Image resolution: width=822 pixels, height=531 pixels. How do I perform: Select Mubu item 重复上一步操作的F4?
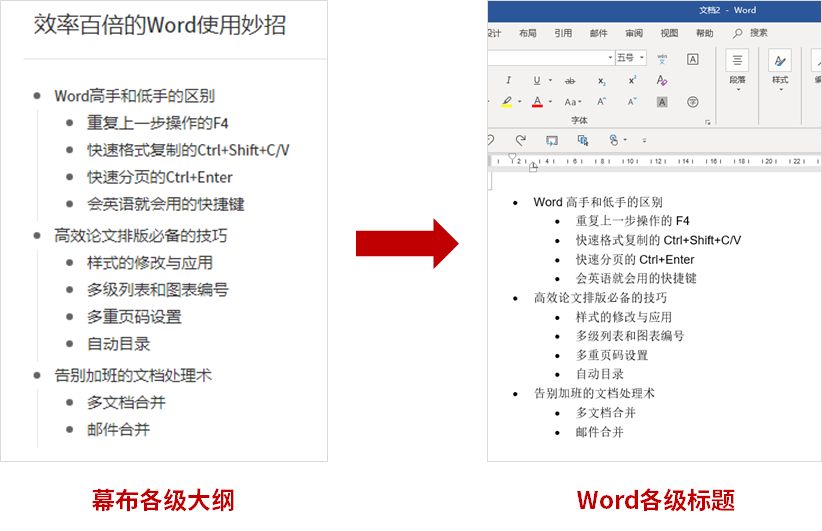click(158, 123)
